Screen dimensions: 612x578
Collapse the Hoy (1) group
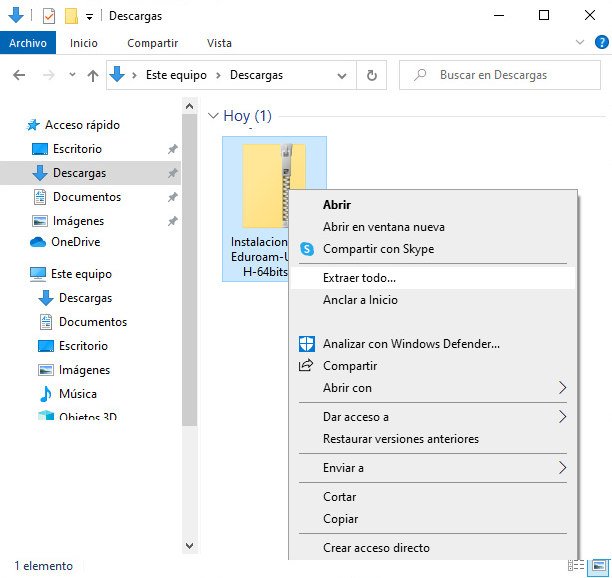click(213, 116)
